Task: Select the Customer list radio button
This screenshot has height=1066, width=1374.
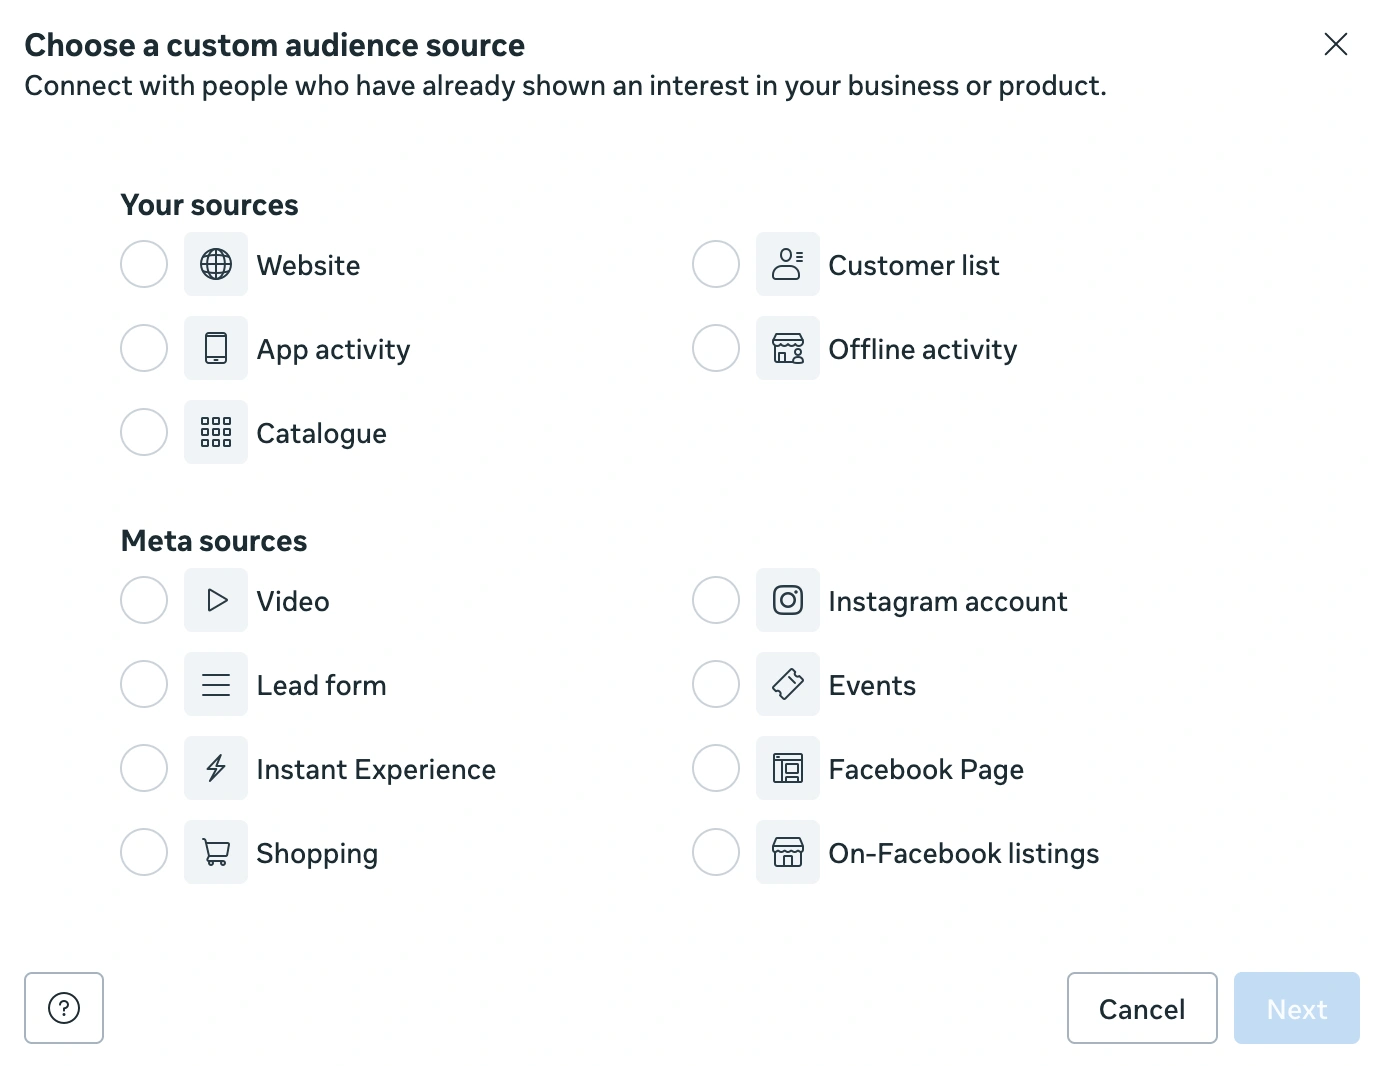Action: [715, 264]
